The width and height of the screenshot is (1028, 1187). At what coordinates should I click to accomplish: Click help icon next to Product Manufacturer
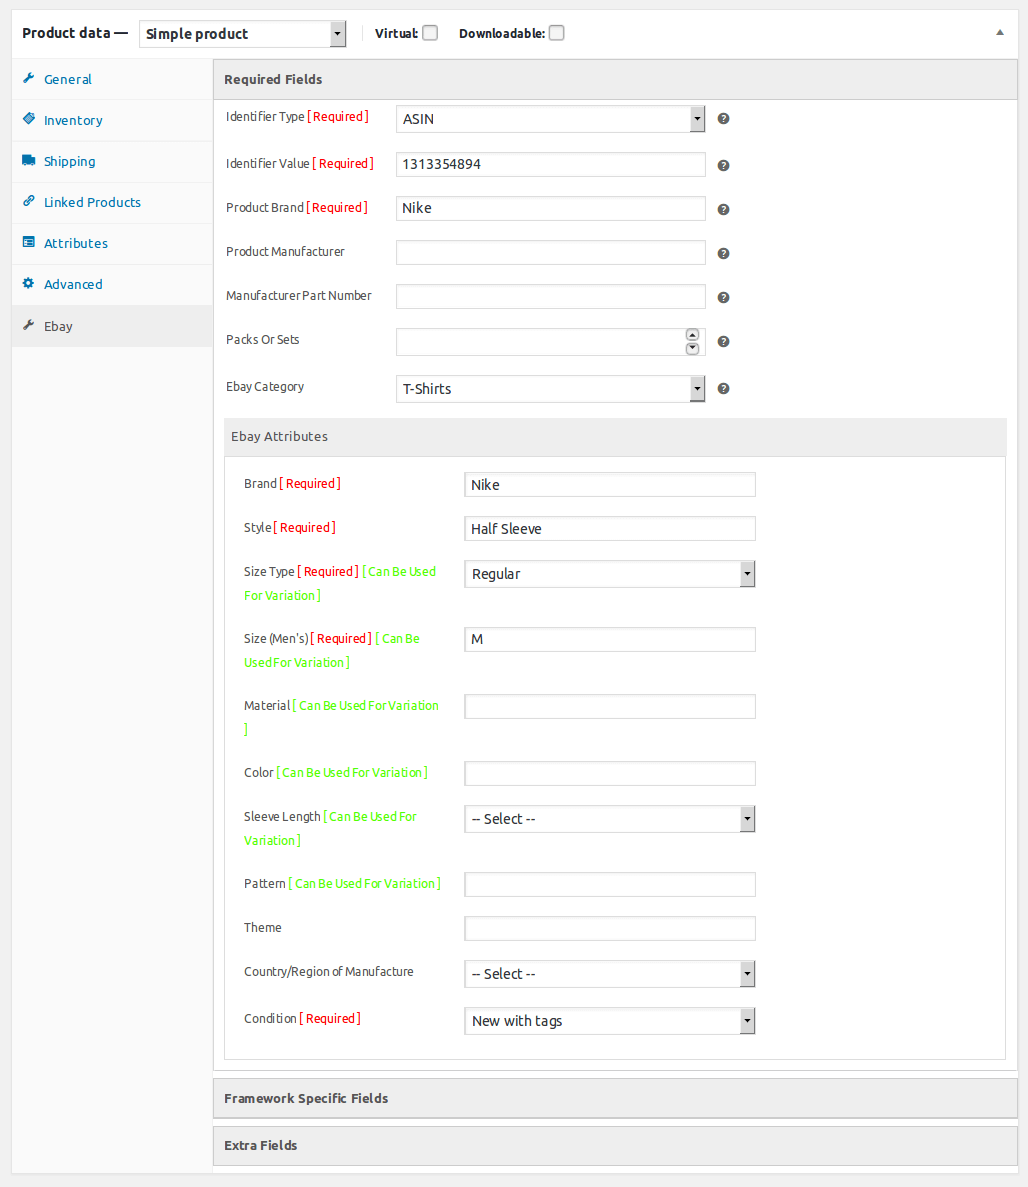(x=724, y=254)
